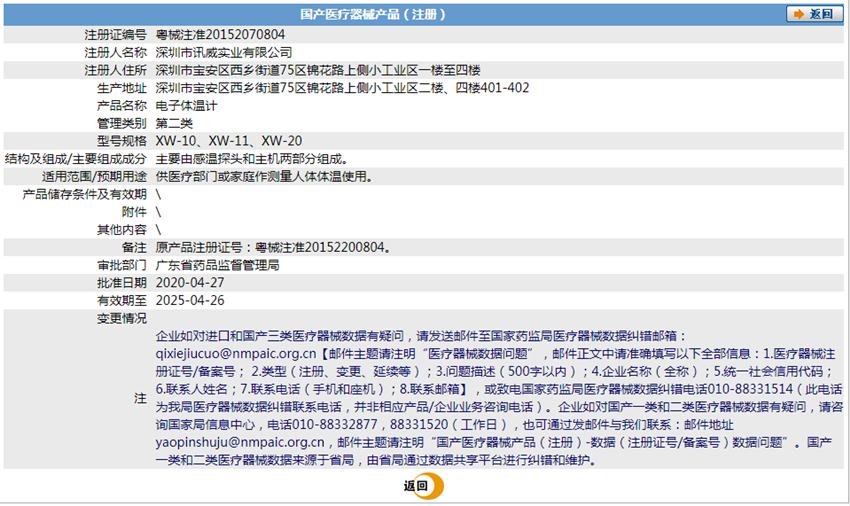Click the 生产地址 field label

coord(122,88)
